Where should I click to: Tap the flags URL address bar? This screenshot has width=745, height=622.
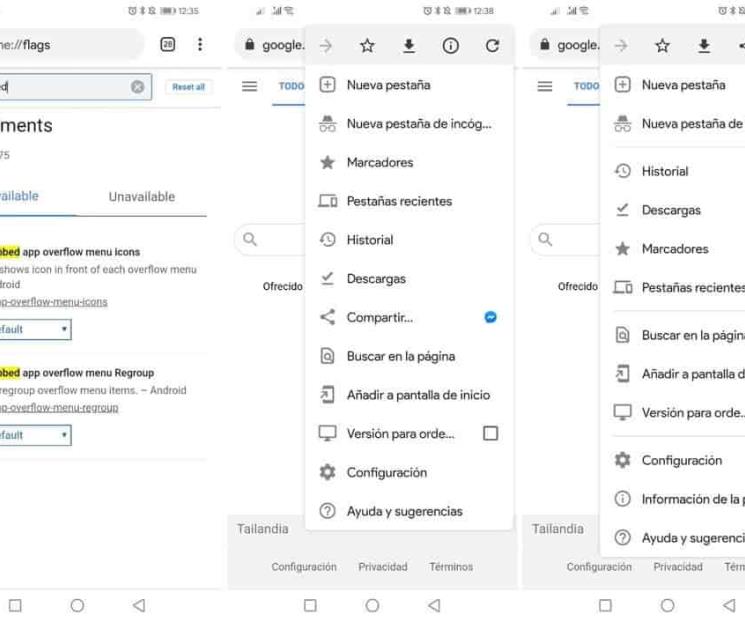71,45
